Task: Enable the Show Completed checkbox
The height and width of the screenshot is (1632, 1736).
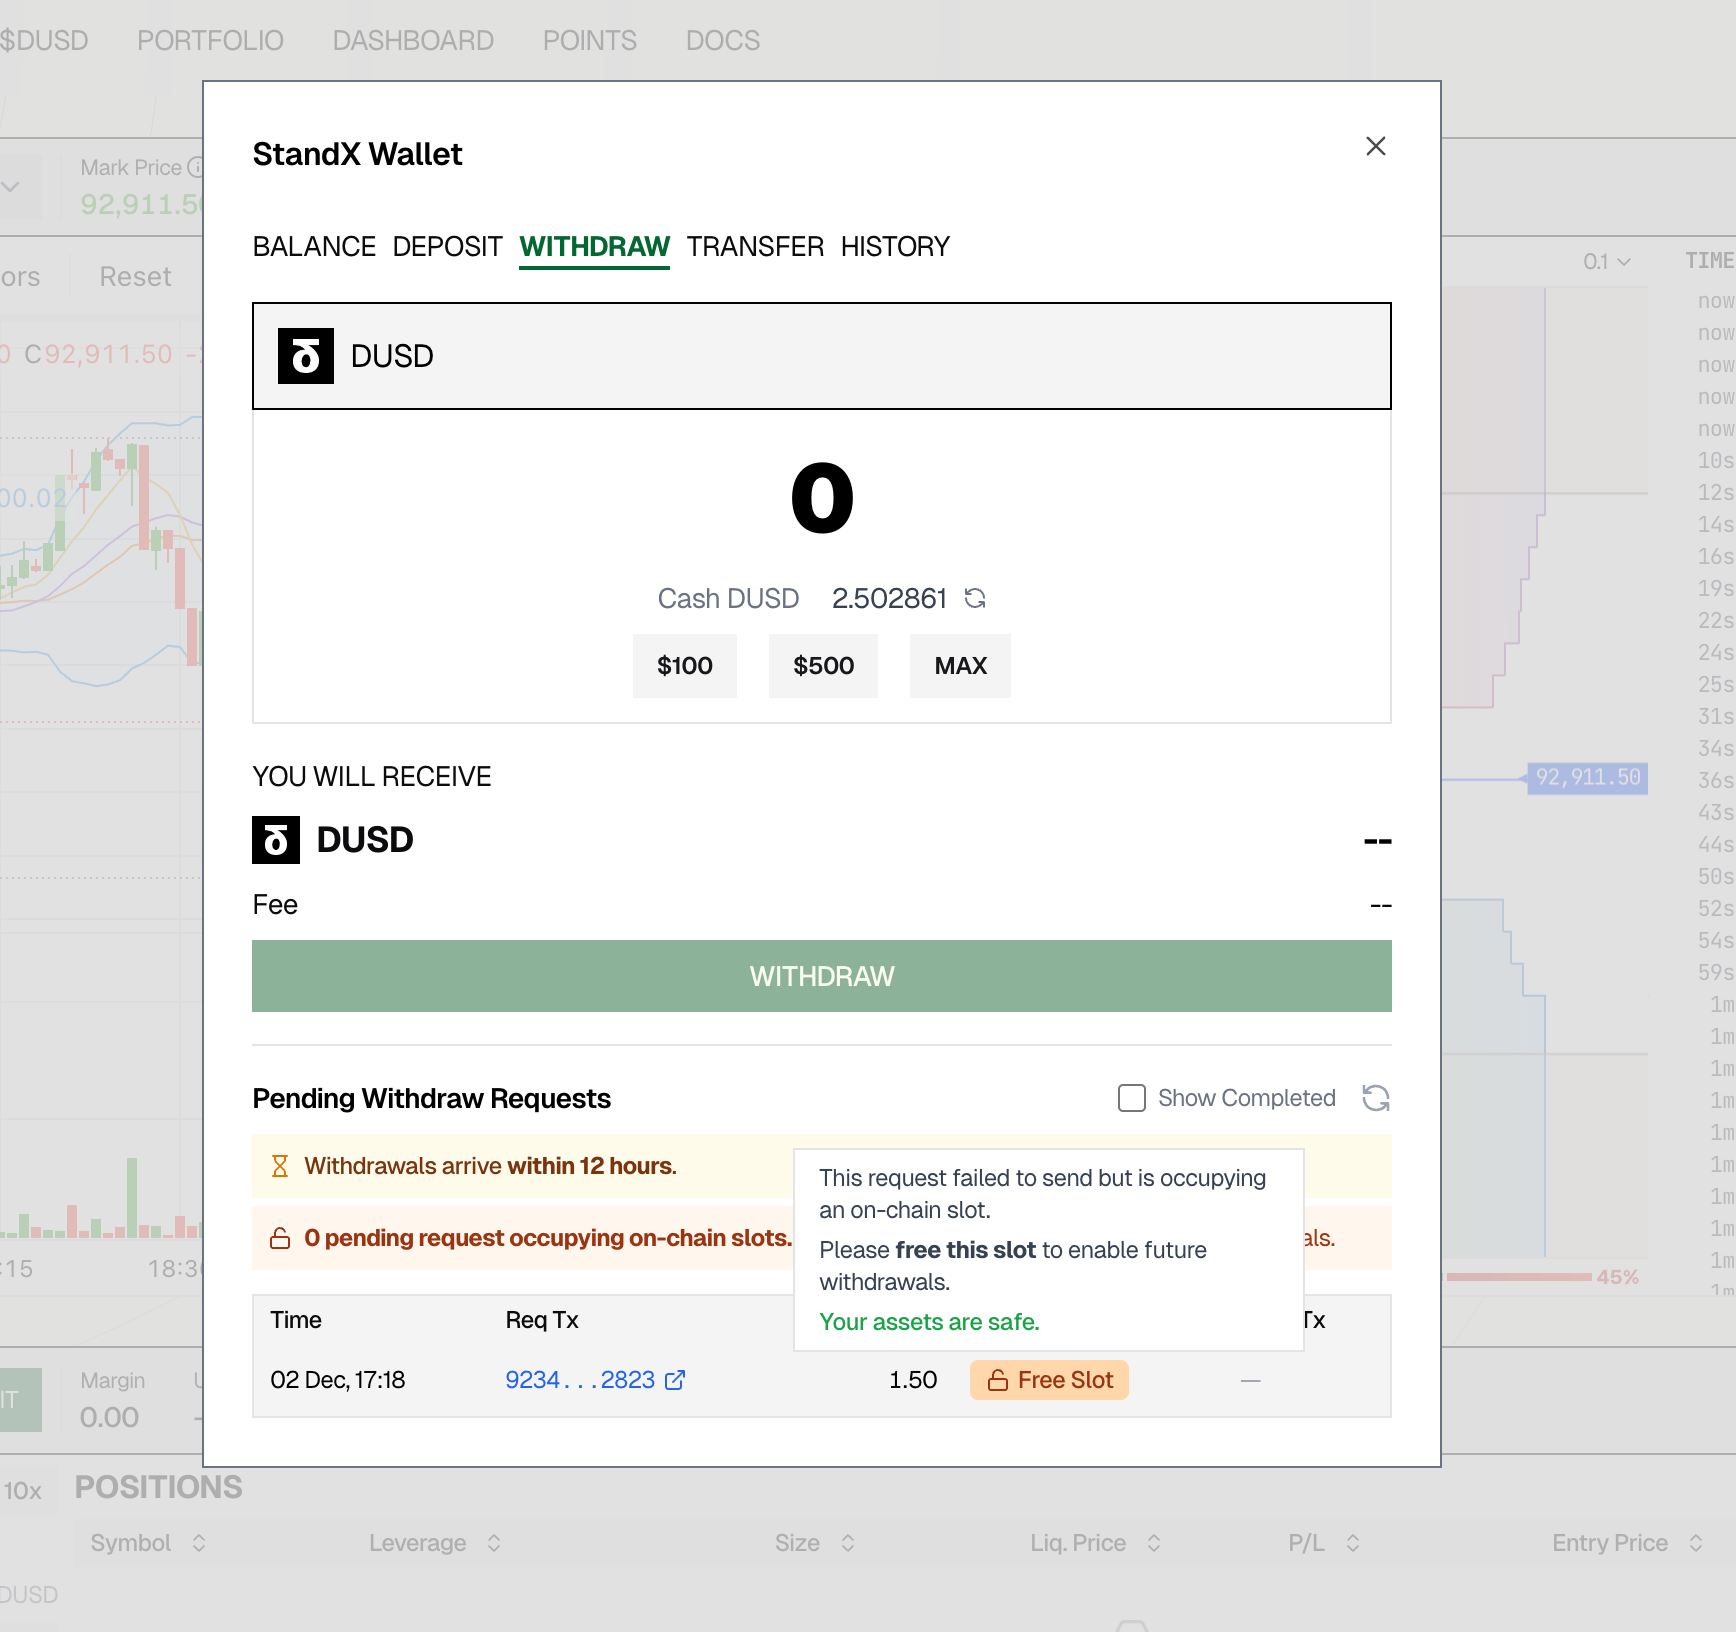Action: pos(1131,1098)
